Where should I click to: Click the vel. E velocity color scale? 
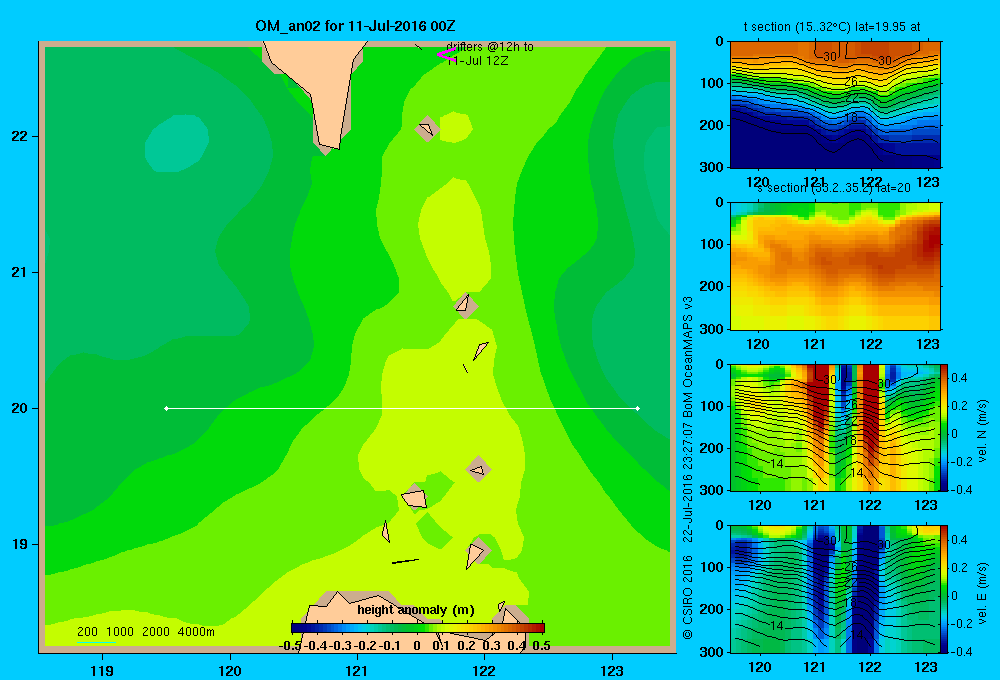coord(945,589)
